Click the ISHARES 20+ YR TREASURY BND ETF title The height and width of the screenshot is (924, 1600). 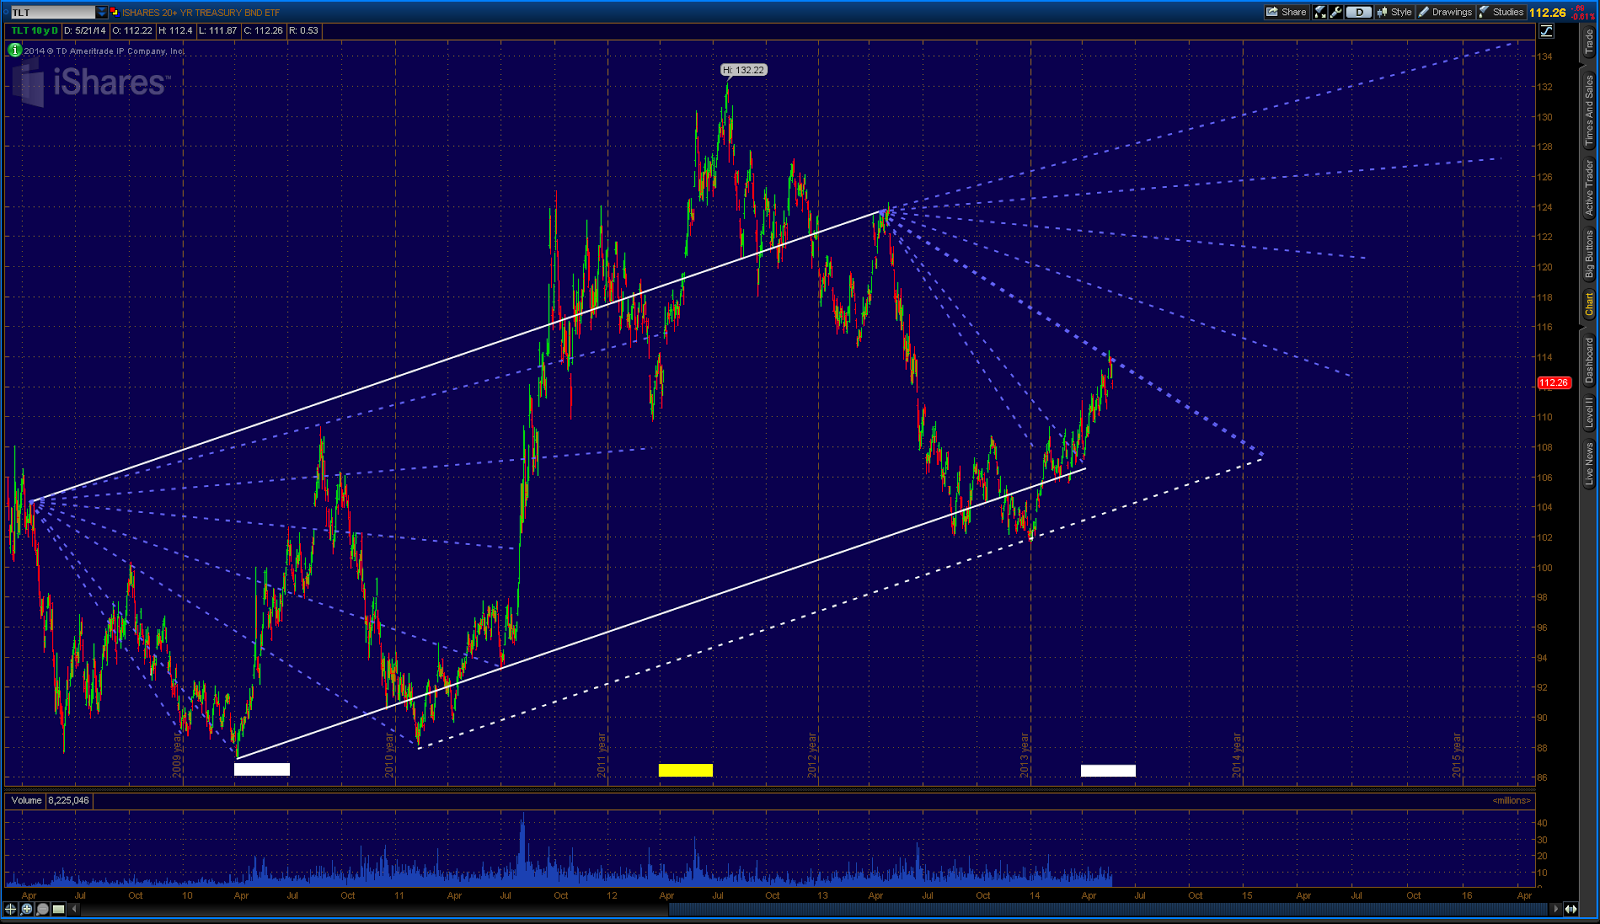pos(201,13)
